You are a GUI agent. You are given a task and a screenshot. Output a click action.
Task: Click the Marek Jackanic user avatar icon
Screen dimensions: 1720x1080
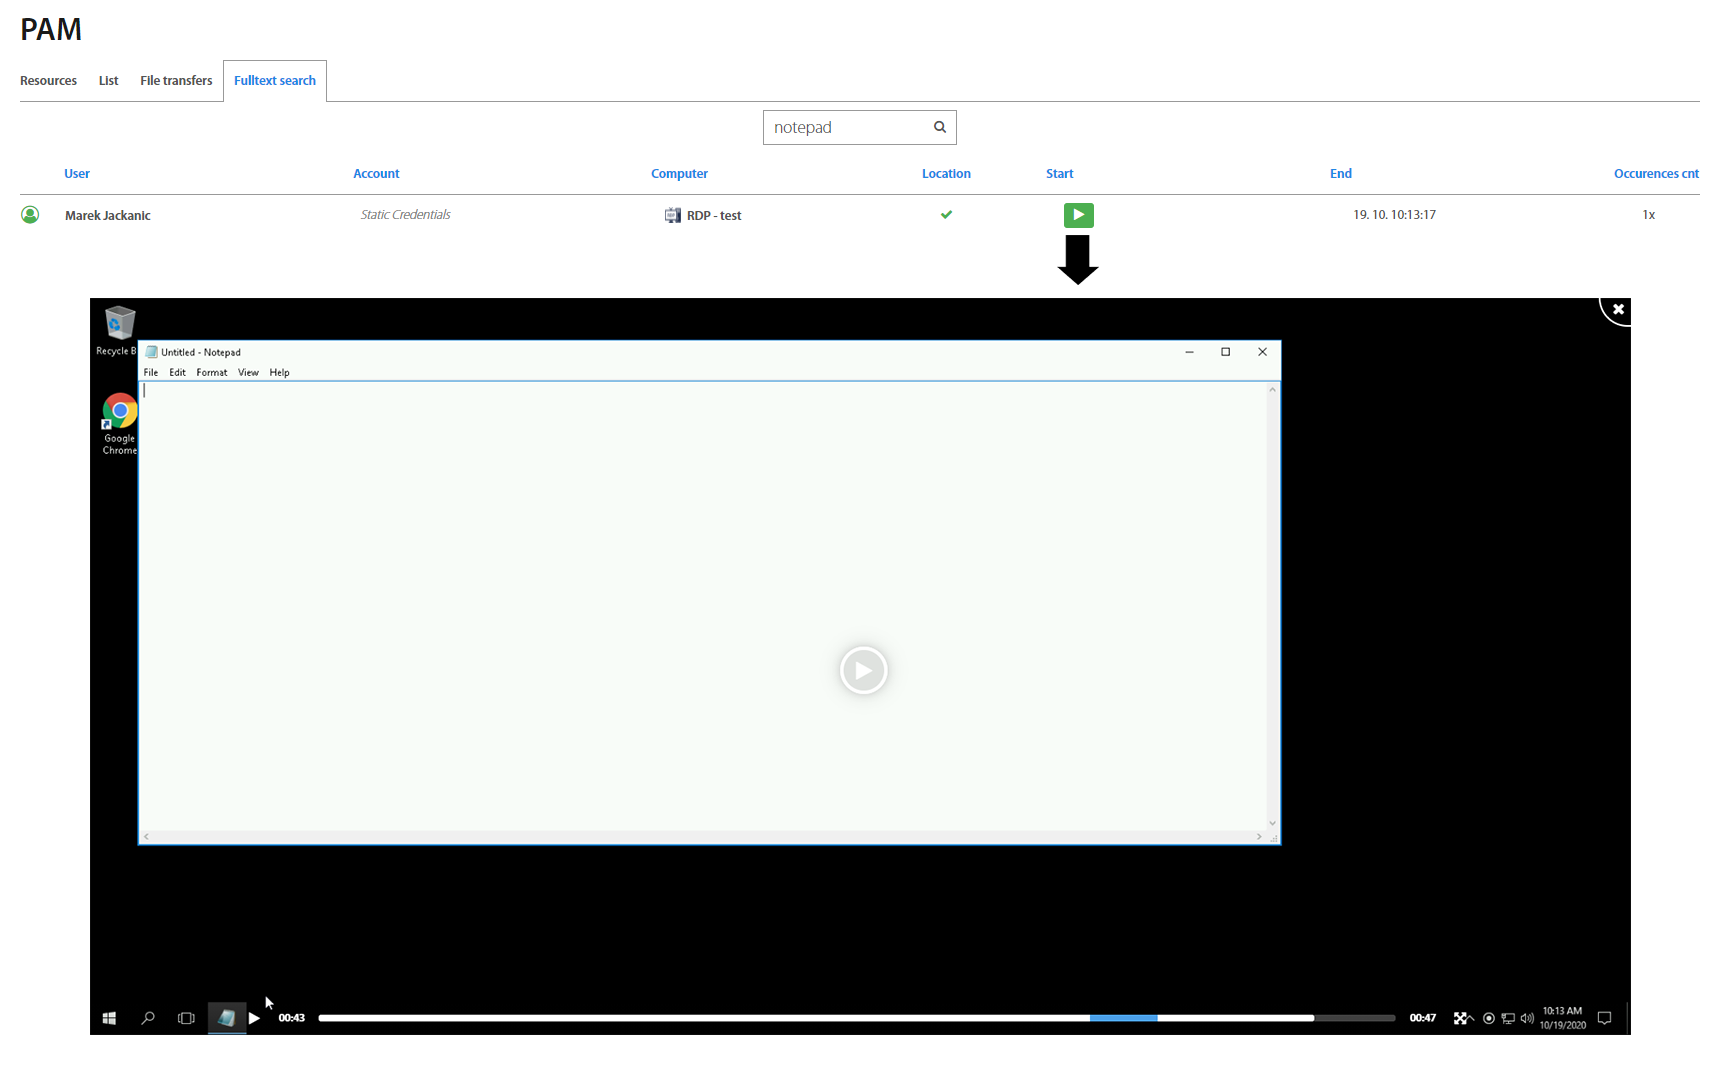pyautogui.click(x=30, y=215)
